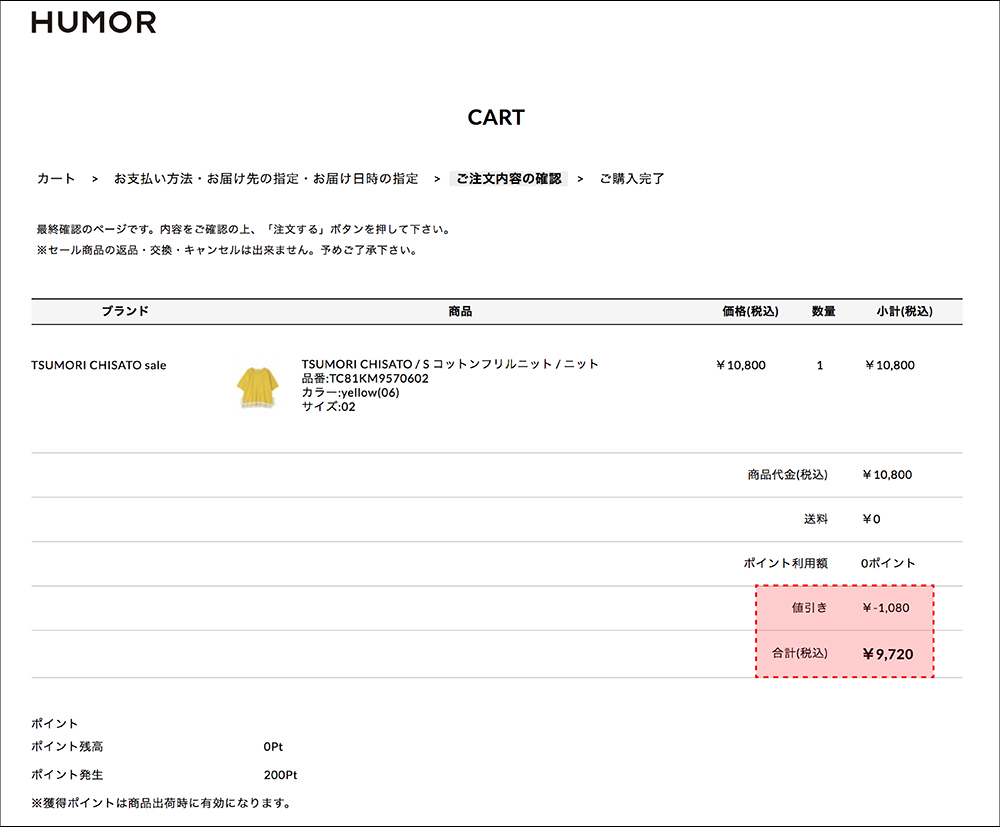Click the ご購入完了 step label
This screenshot has height=829, width=1000.
point(632,179)
